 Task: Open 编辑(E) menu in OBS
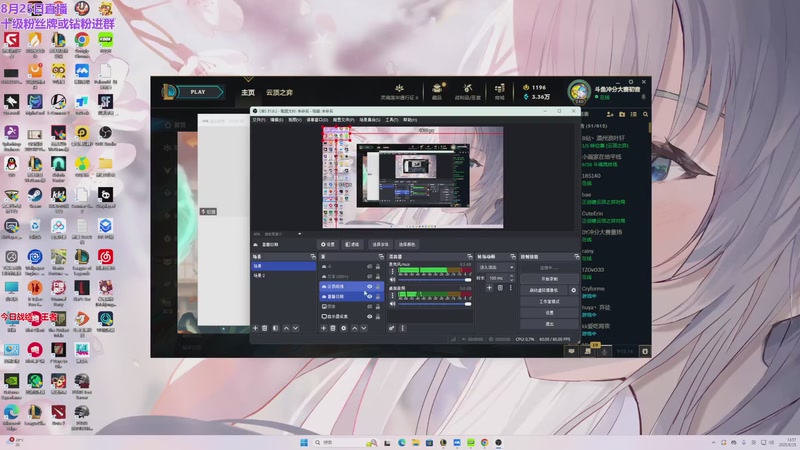[x=276, y=120]
